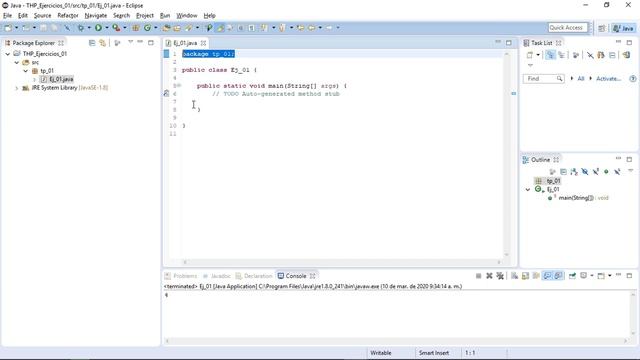Click the Debug bug icon in toolbar

[x=80, y=28]
